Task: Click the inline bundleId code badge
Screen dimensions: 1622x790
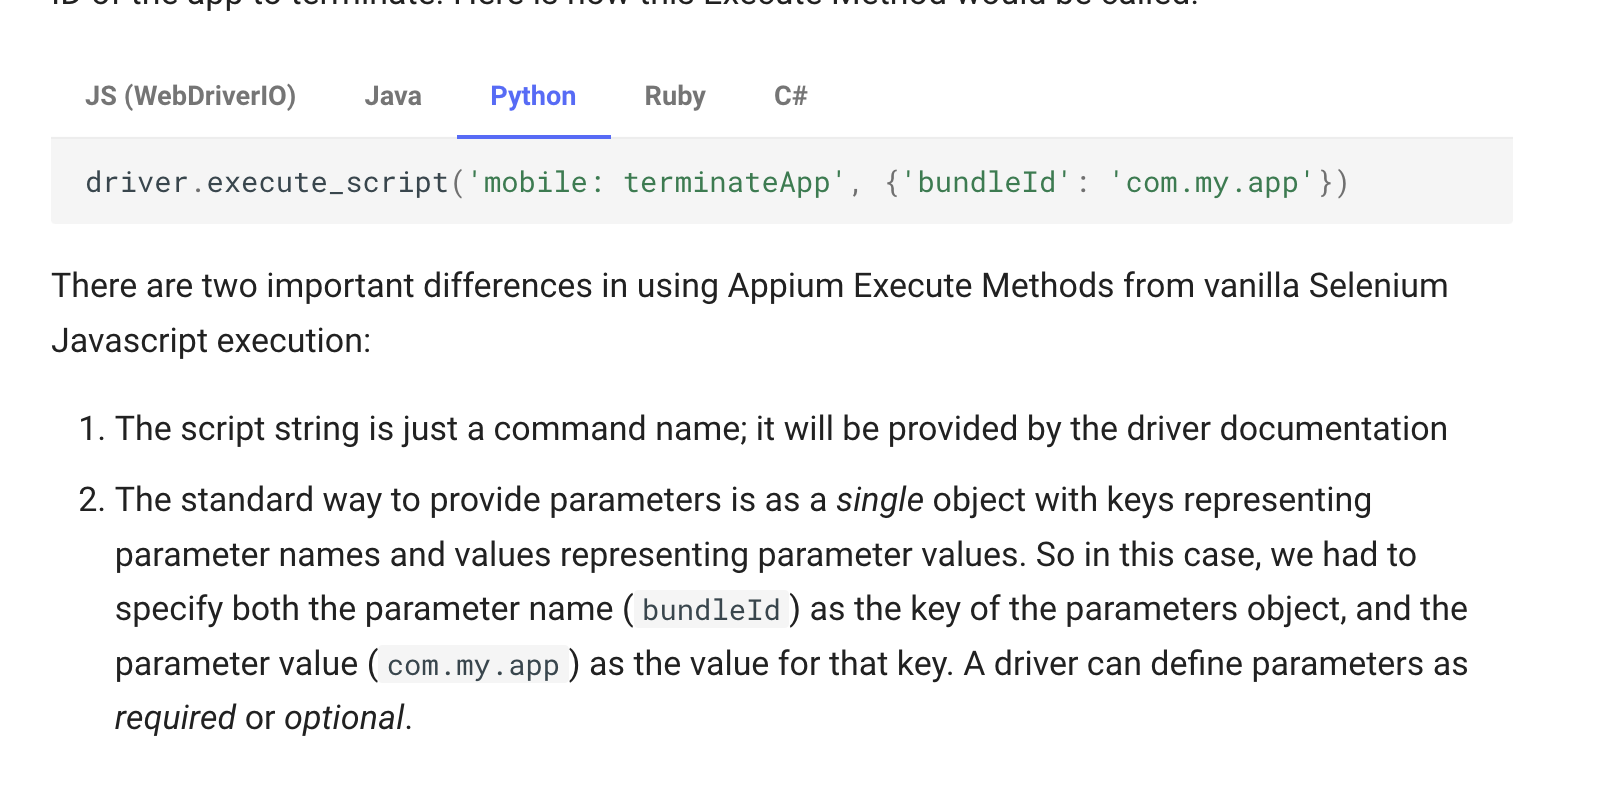Action: pyautogui.click(x=710, y=610)
